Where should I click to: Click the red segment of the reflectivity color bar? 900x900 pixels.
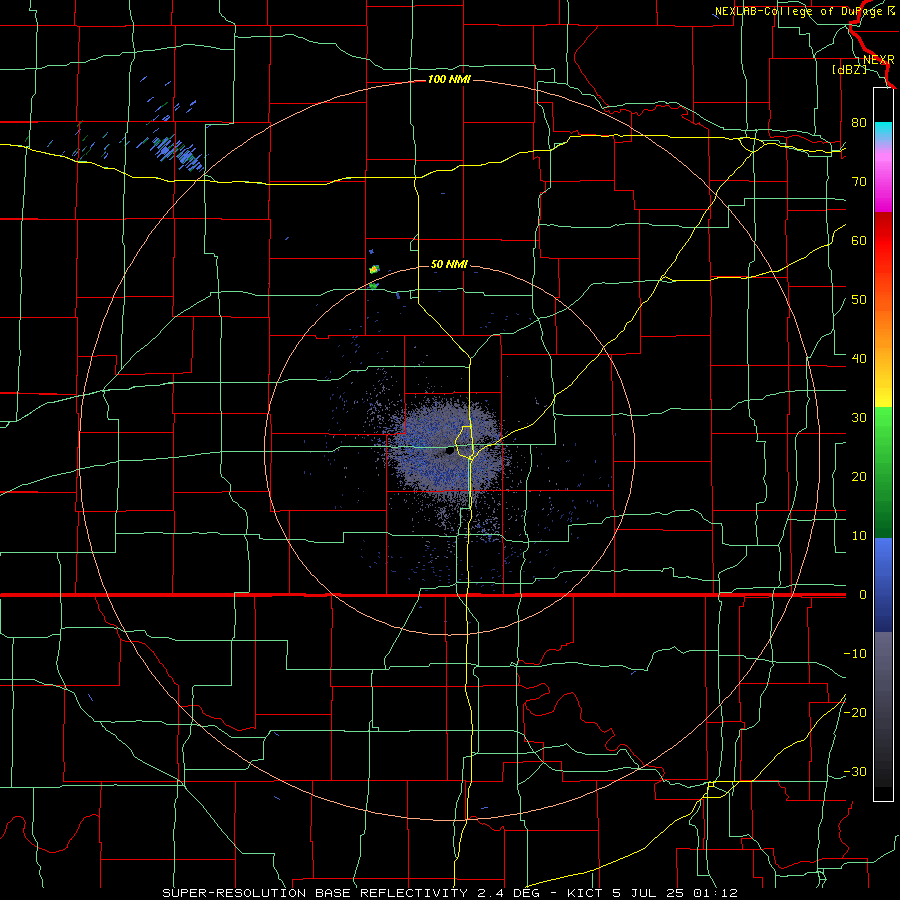pos(883,241)
